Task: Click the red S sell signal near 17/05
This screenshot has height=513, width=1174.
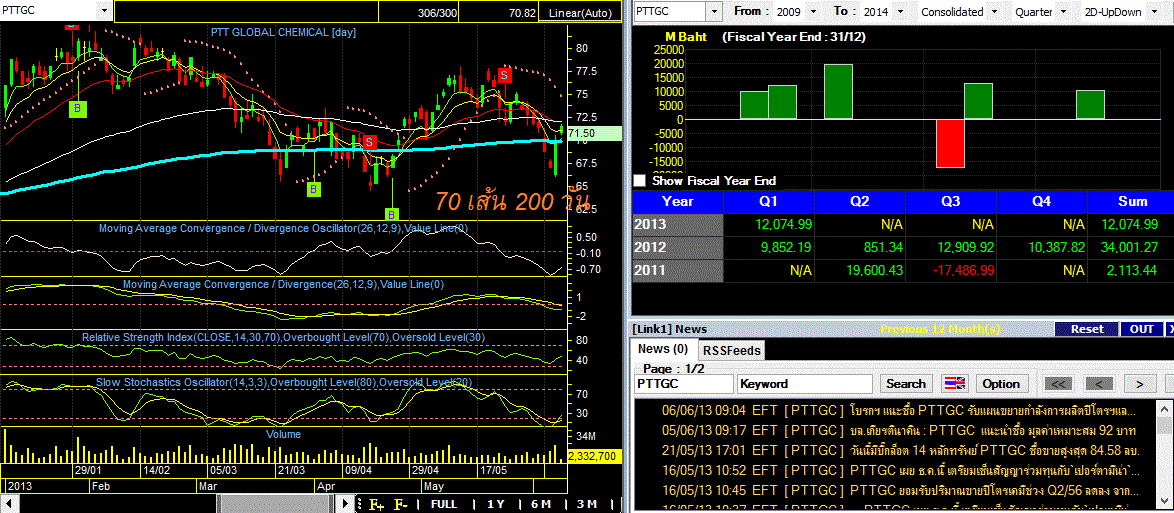Action: 505,75
